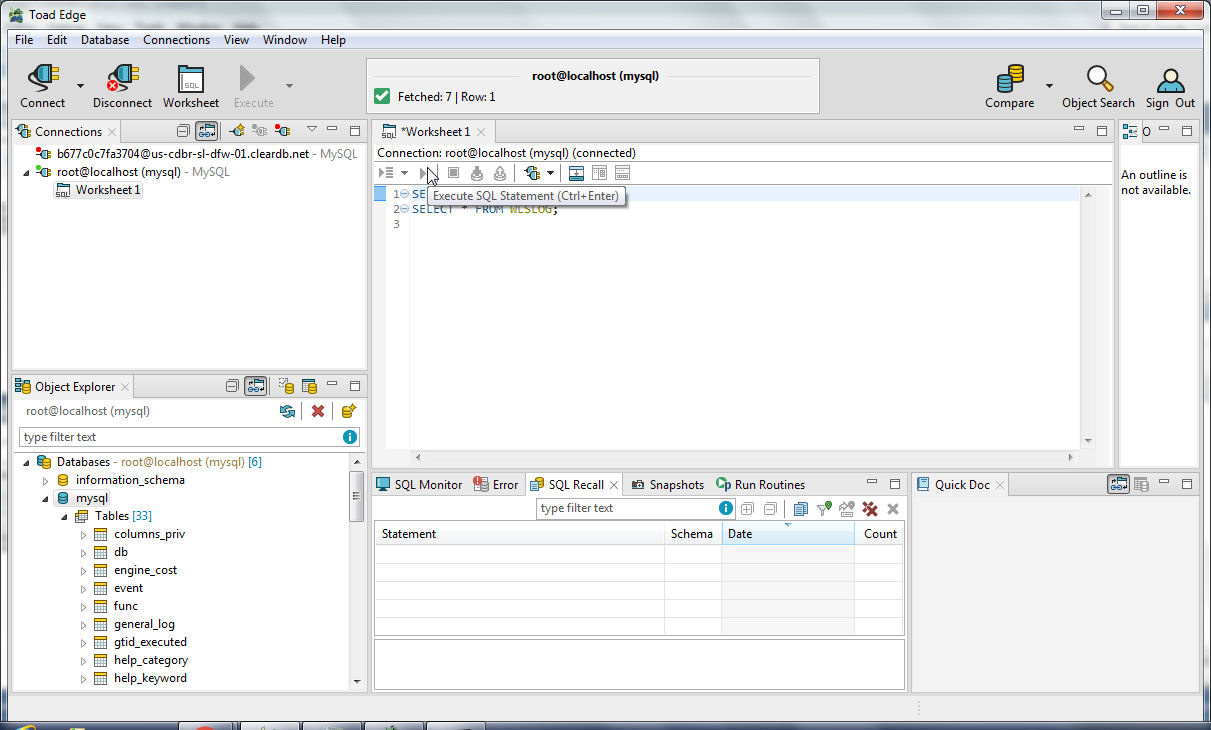Collapse the mysql database node
This screenshot has height=730, width=1211.
tap(45, 499)
